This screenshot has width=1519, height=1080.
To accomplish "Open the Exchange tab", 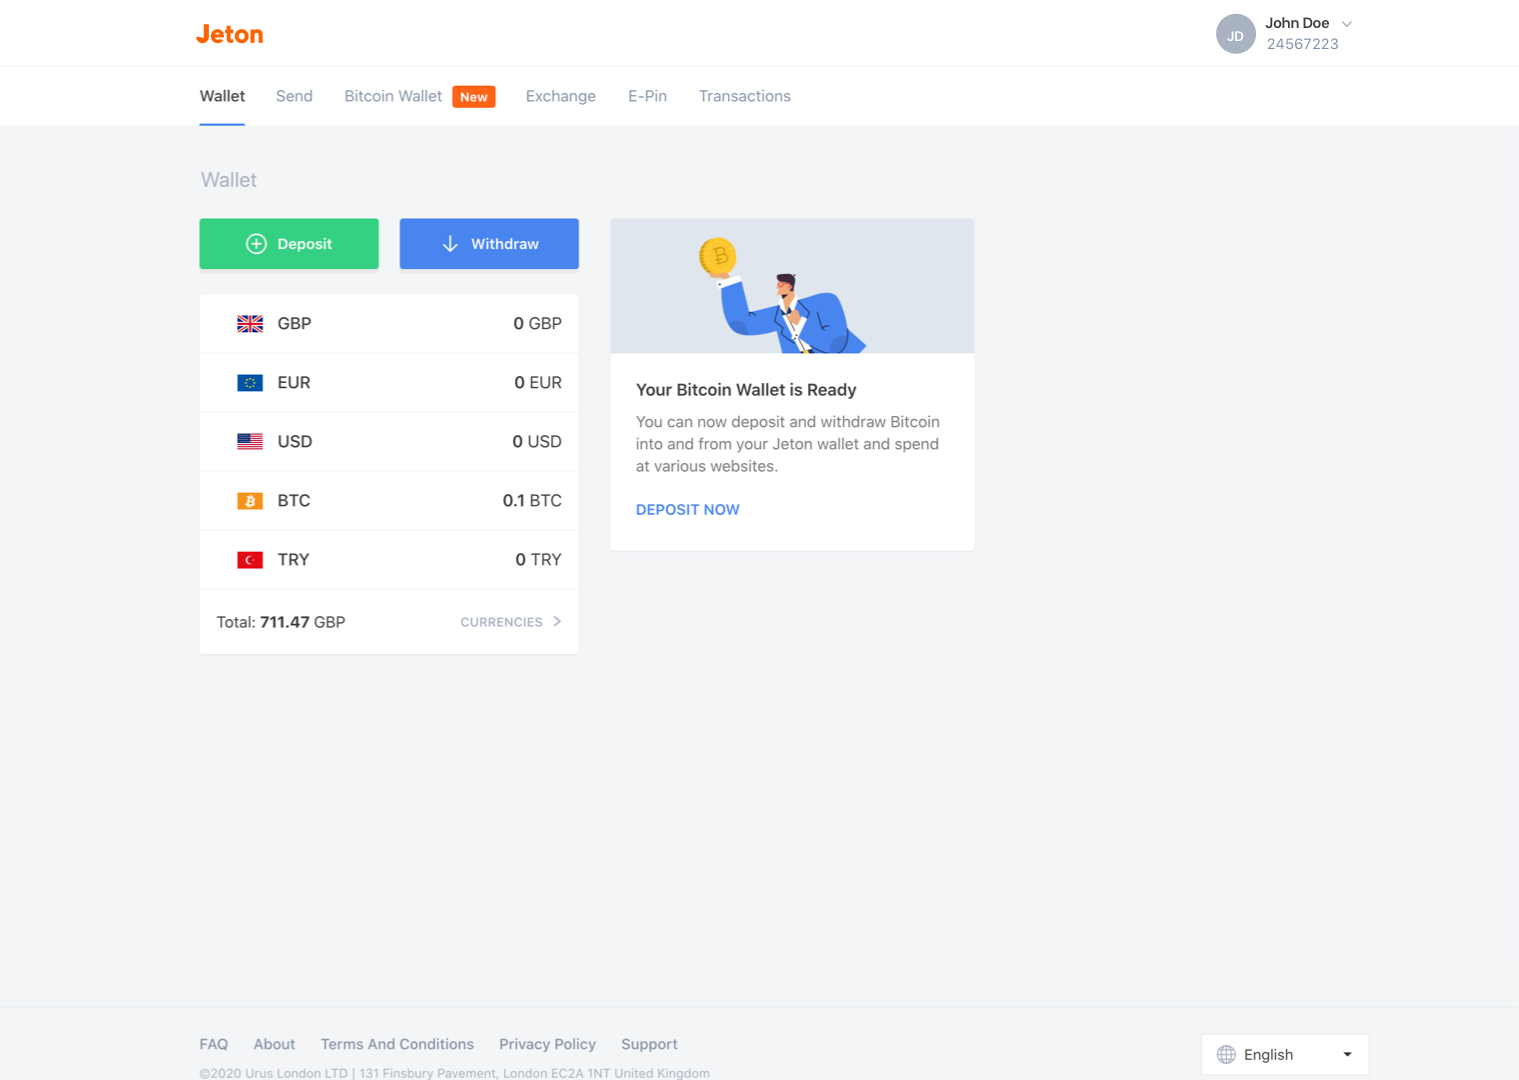I will coord(561,96).
